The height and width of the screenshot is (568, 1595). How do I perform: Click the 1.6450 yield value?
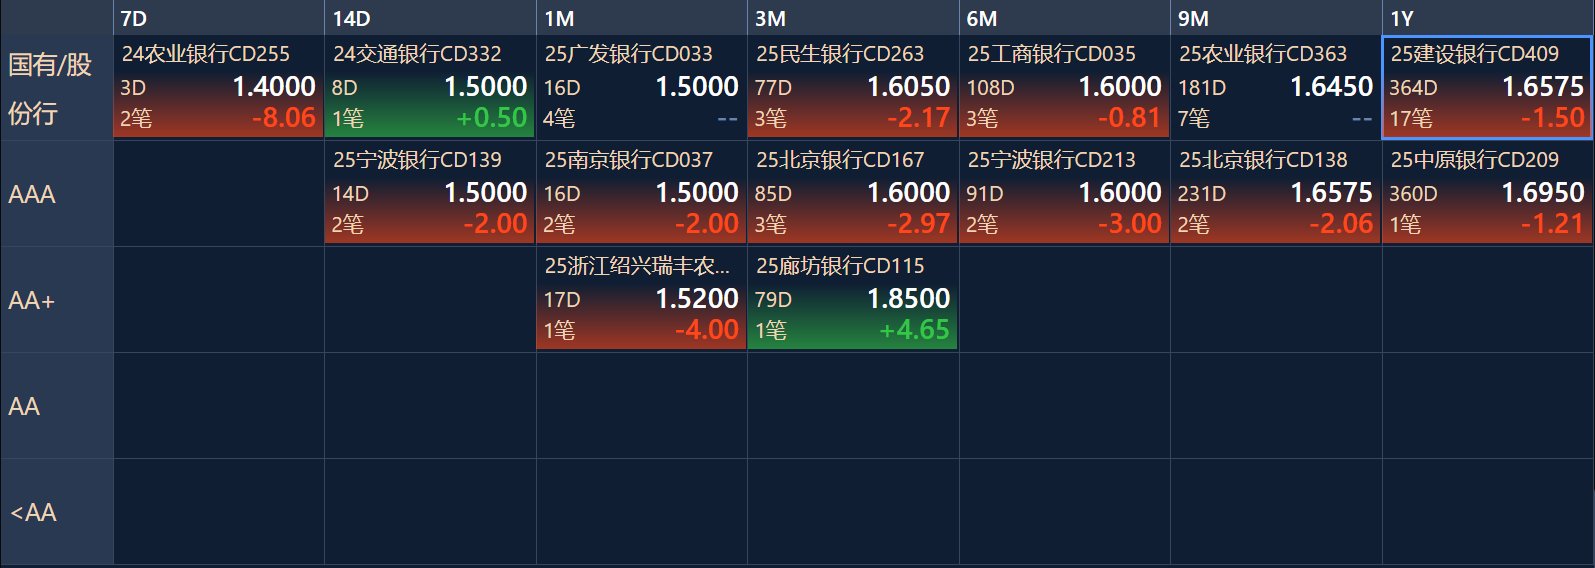[1331, 87]
